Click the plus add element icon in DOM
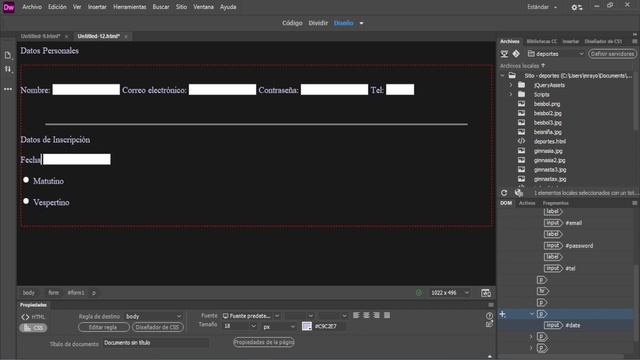Image resolution: width=640 pixels, height=360 pixels. pyautogui.click(x=502, y=314)
